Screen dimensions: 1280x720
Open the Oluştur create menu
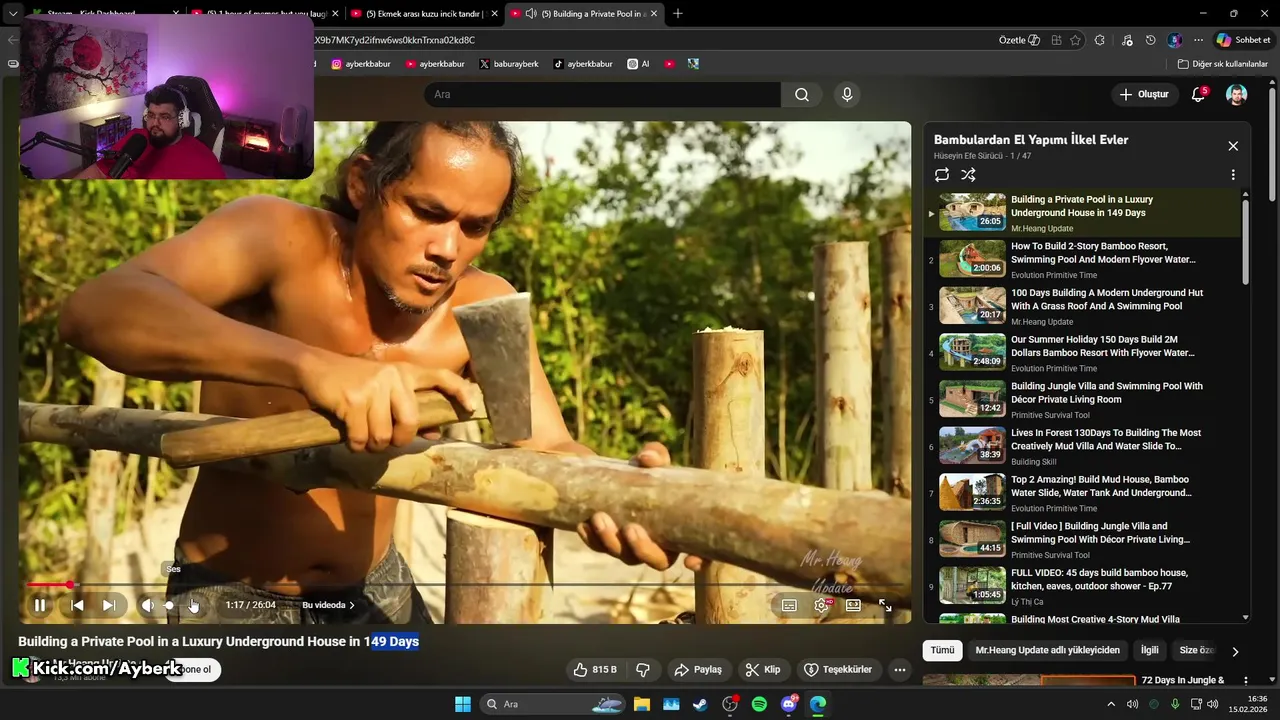pos(1143,94)
